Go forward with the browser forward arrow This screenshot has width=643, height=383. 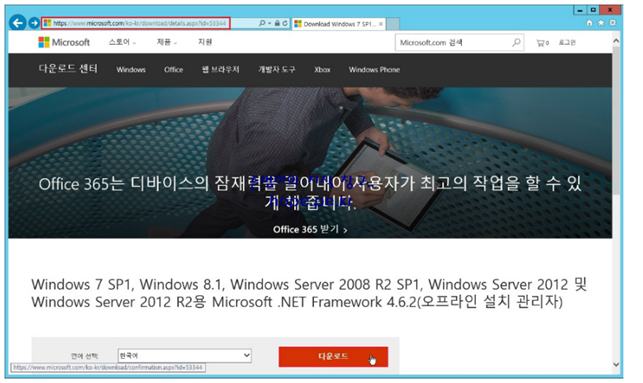pyautogui.click(x=34, y=23)
